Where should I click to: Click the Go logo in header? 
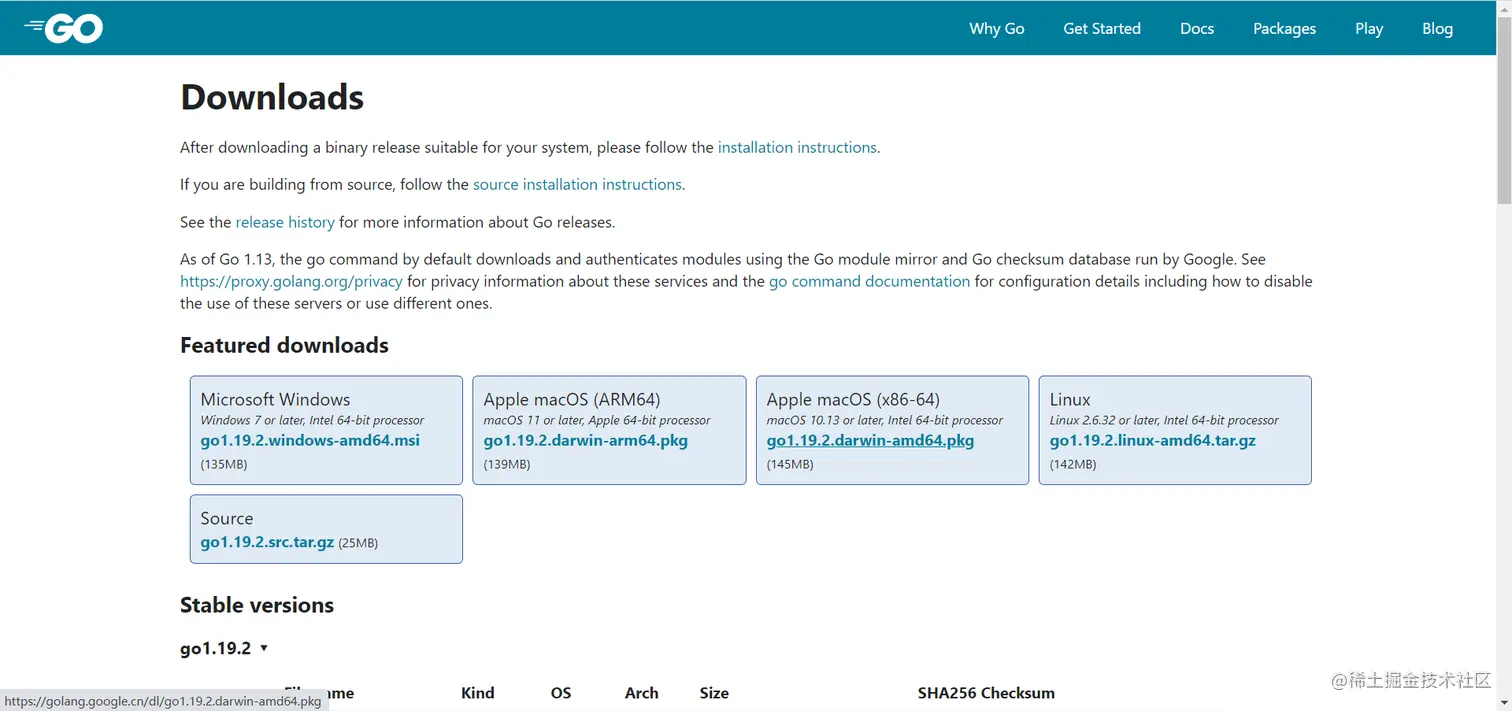pyautogui.click(x=64, y=28)
